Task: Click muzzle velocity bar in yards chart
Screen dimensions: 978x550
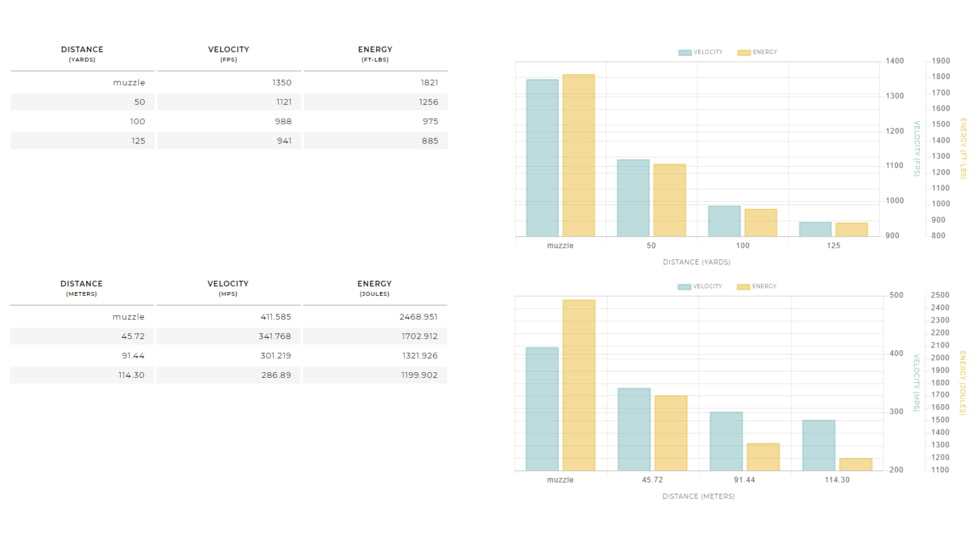Action: (542, 158)
